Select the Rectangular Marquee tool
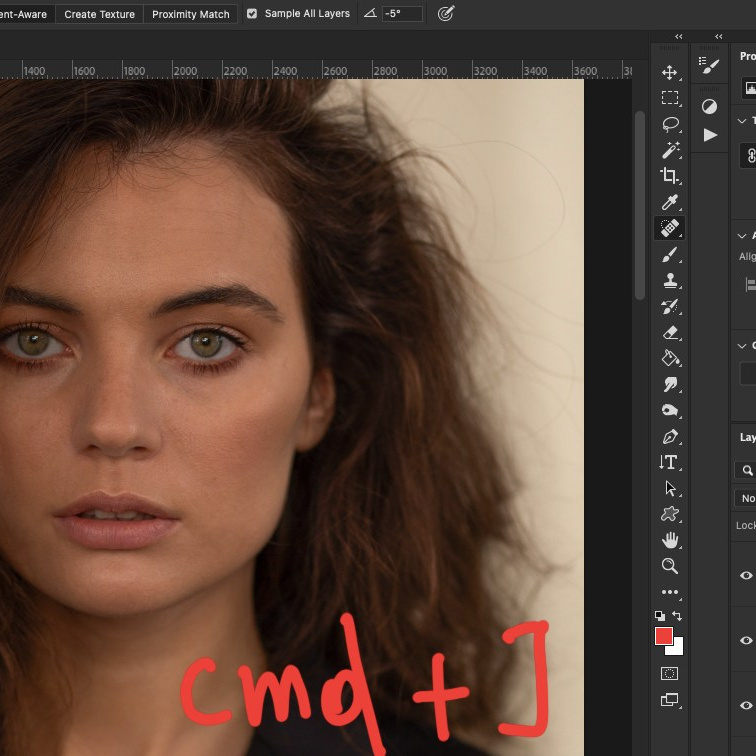The image size is (756, 756). point(669,98)
